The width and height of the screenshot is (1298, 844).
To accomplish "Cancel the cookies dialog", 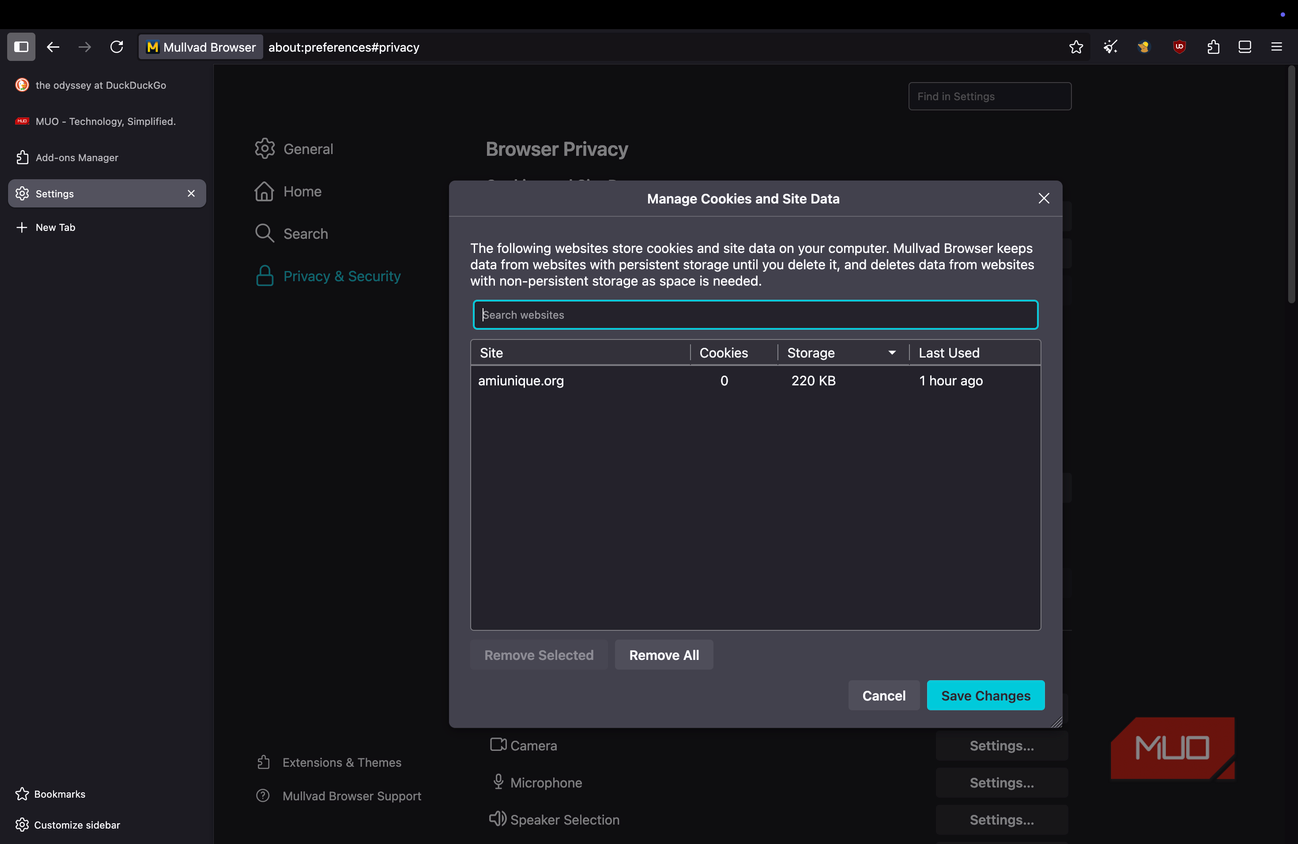I will coord(884,696).
